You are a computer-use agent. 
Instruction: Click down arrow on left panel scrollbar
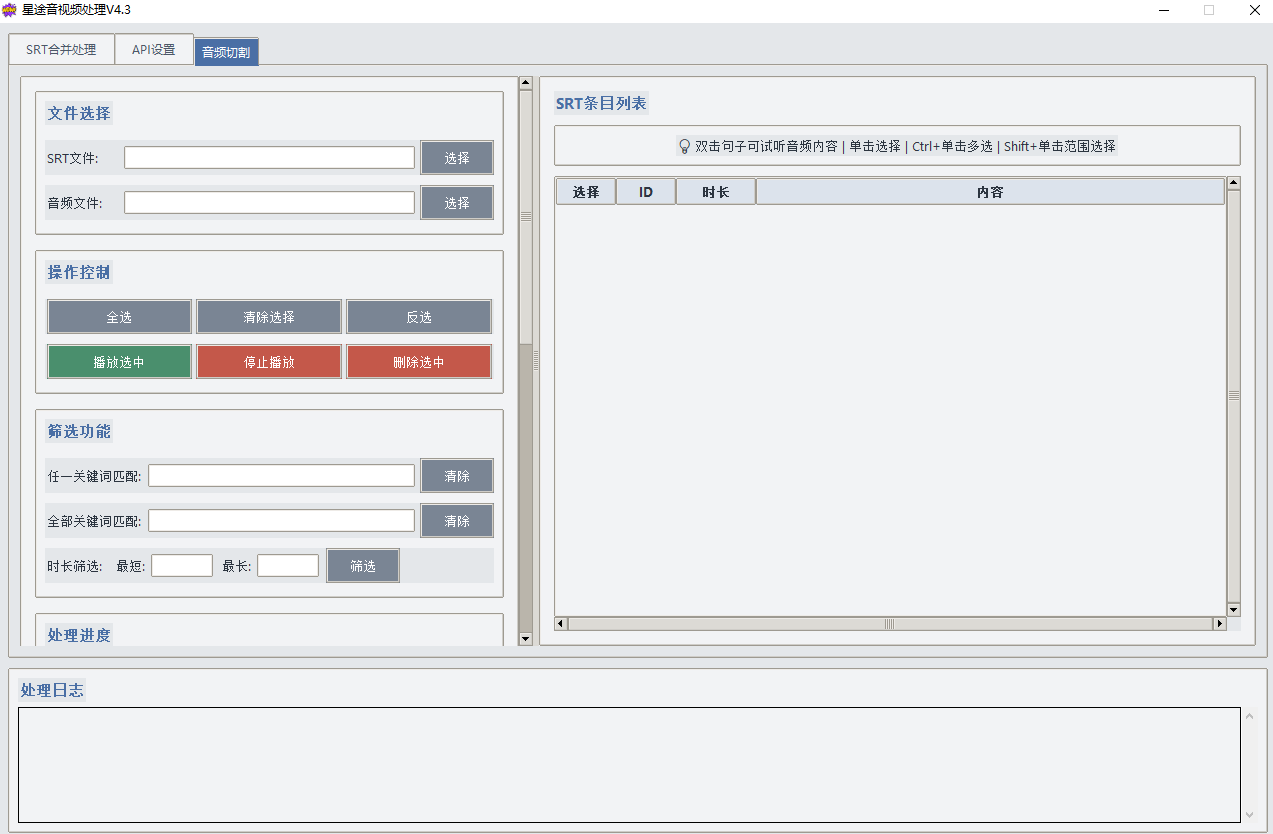click(526, 639)
